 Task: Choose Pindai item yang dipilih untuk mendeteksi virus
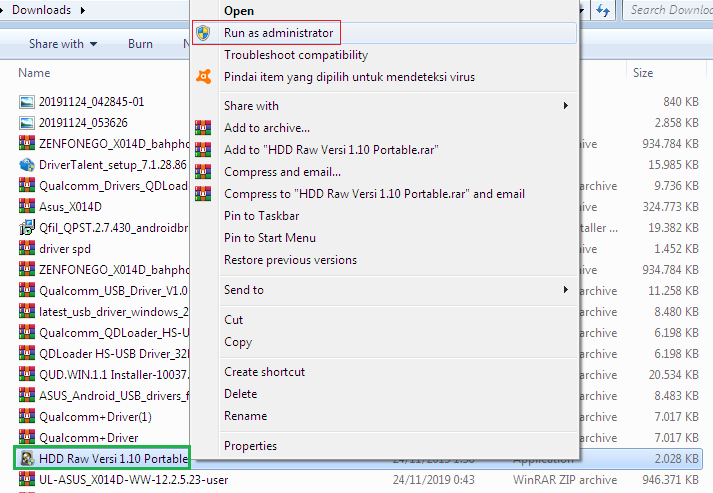coord(349,77)
